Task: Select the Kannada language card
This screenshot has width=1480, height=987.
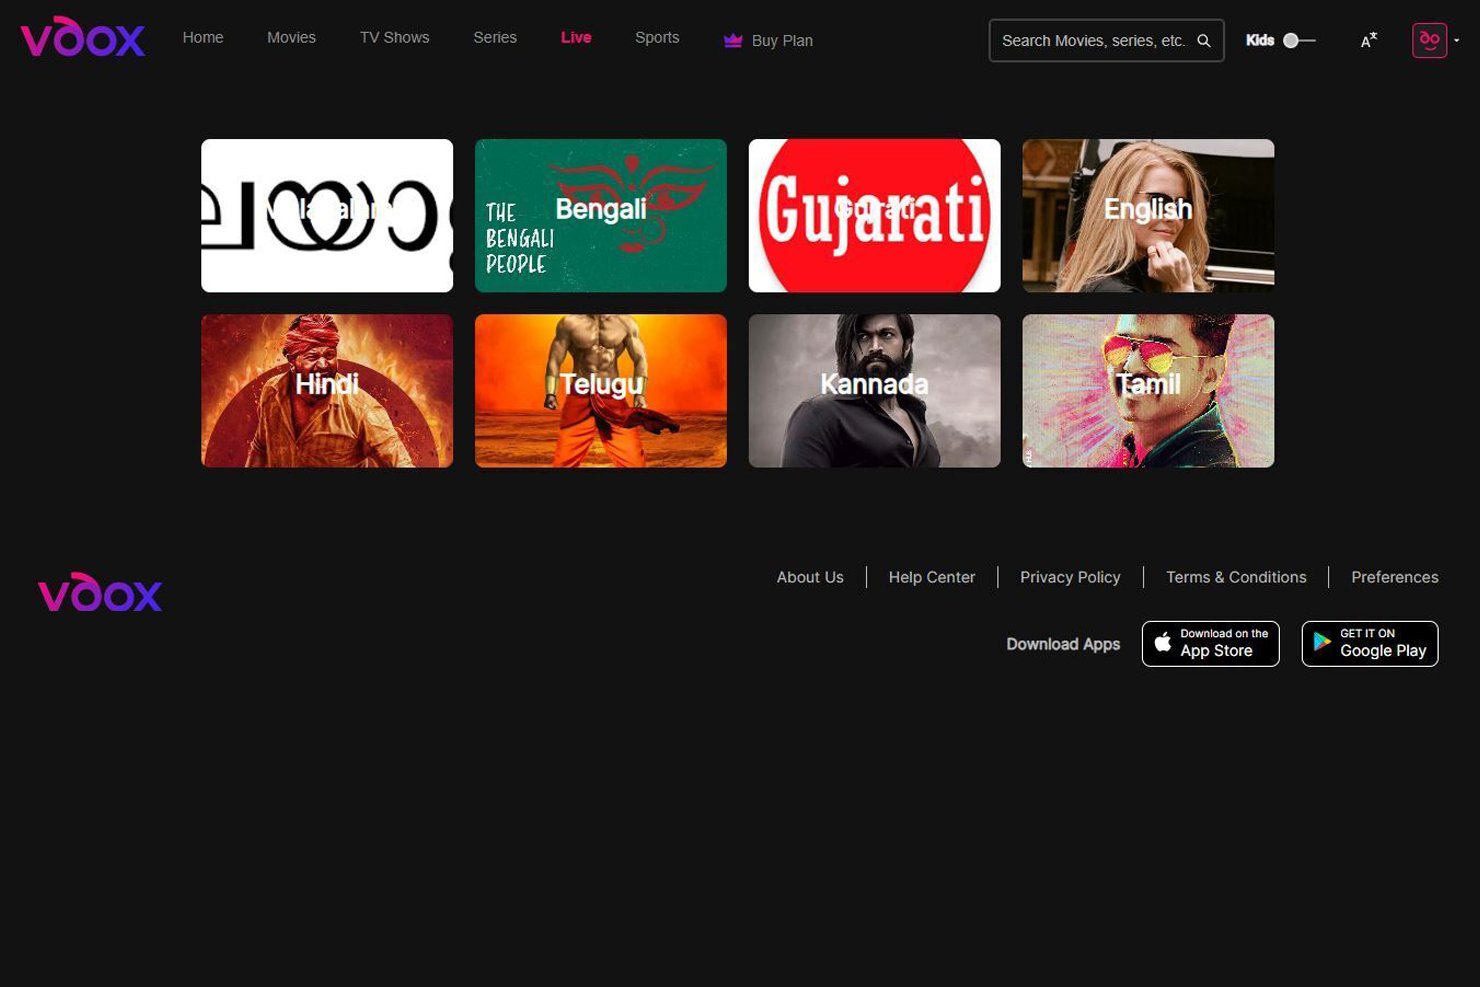Action: click(875, 391)
